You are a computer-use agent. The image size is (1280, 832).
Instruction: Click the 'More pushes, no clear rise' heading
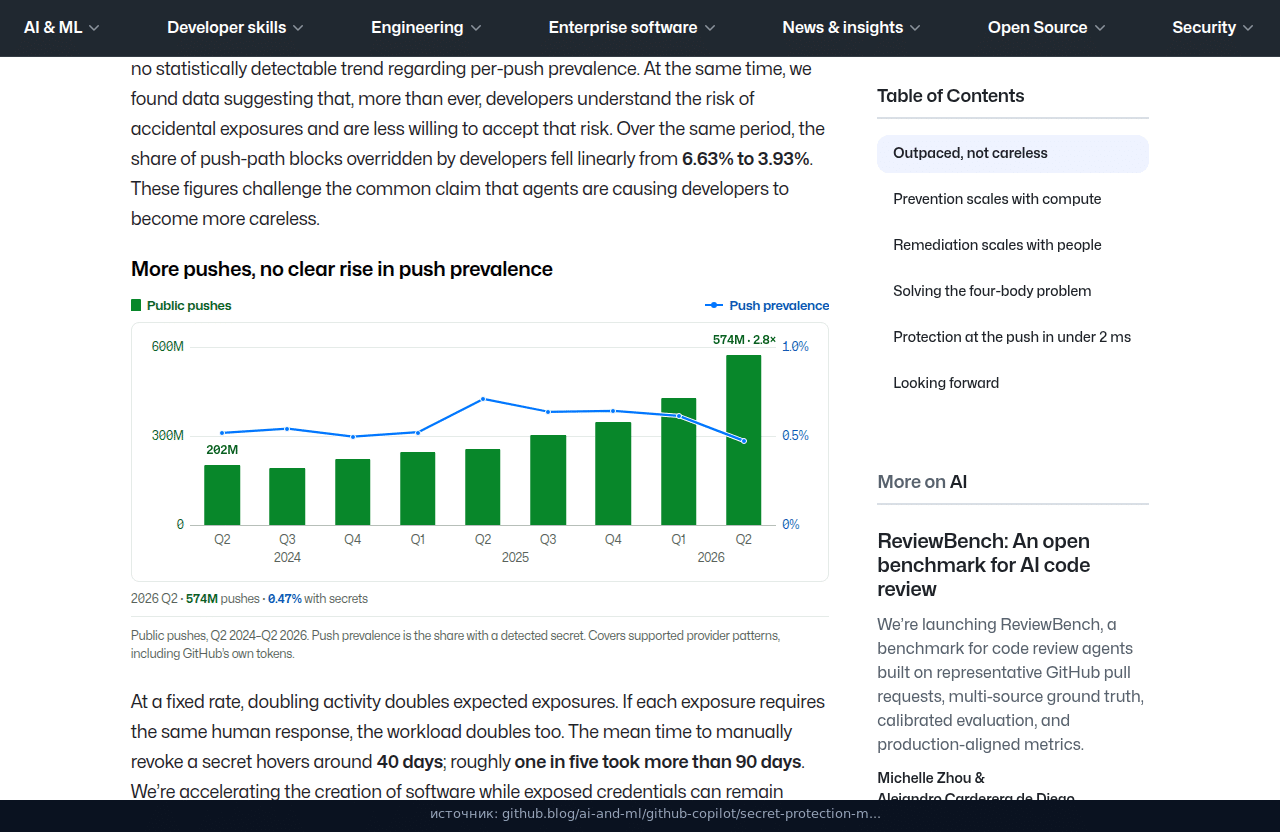pyautogui.click(x=342, y=269)
